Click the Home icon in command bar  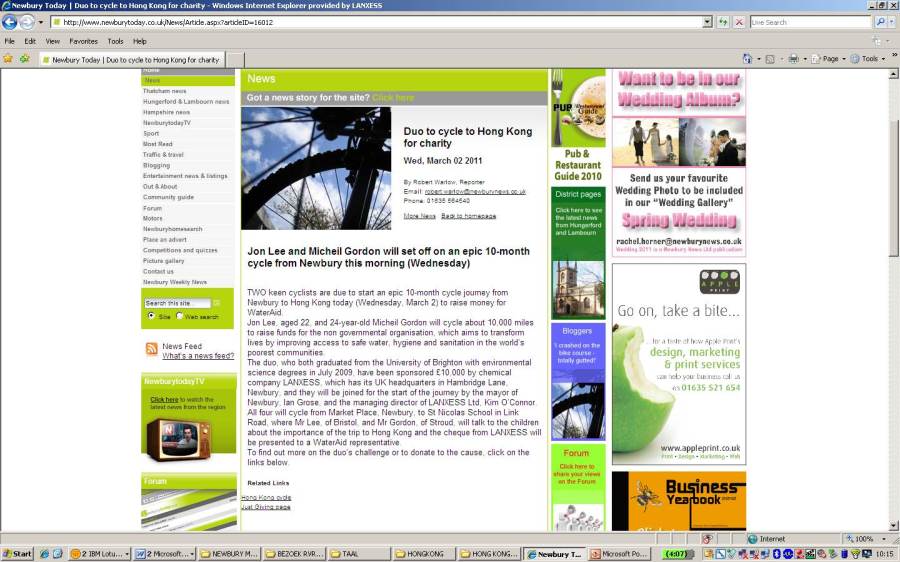coord(748,59)
